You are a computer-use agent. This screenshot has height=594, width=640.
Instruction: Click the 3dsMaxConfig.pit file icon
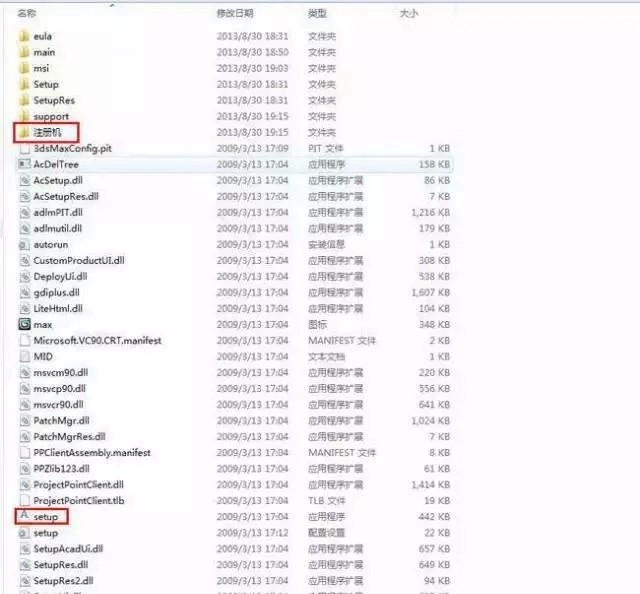click(x=24, y=149)
